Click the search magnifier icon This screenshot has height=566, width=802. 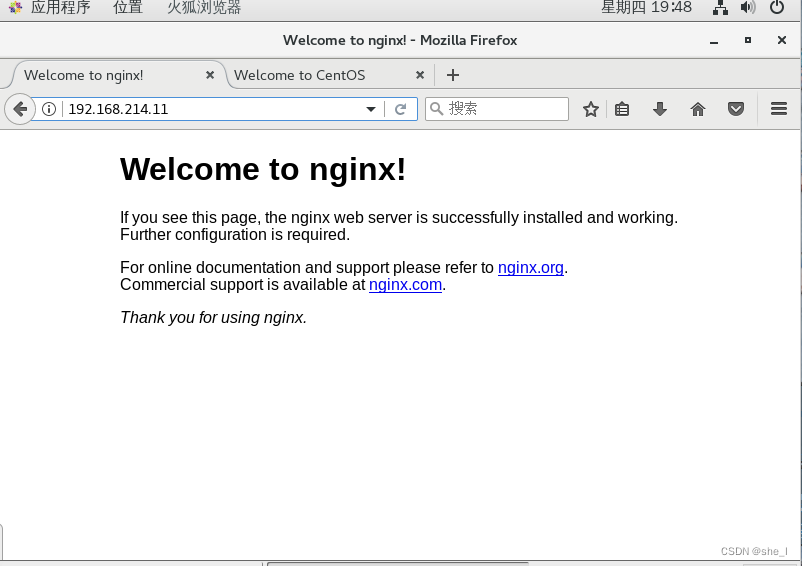point(436,108)
